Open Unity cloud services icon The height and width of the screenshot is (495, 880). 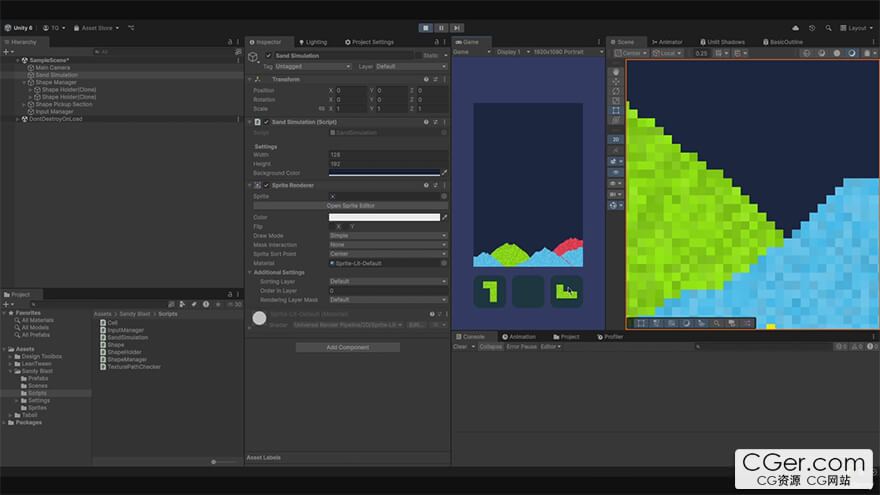(795, 28)
